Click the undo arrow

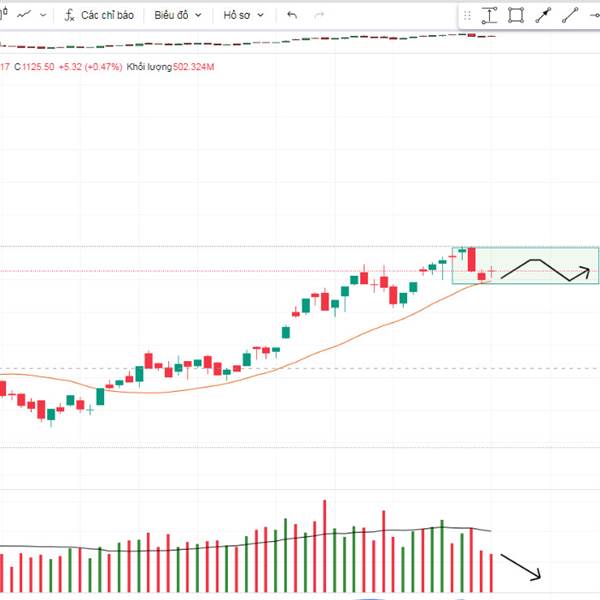pyautogui.click(x=292, y=15)
